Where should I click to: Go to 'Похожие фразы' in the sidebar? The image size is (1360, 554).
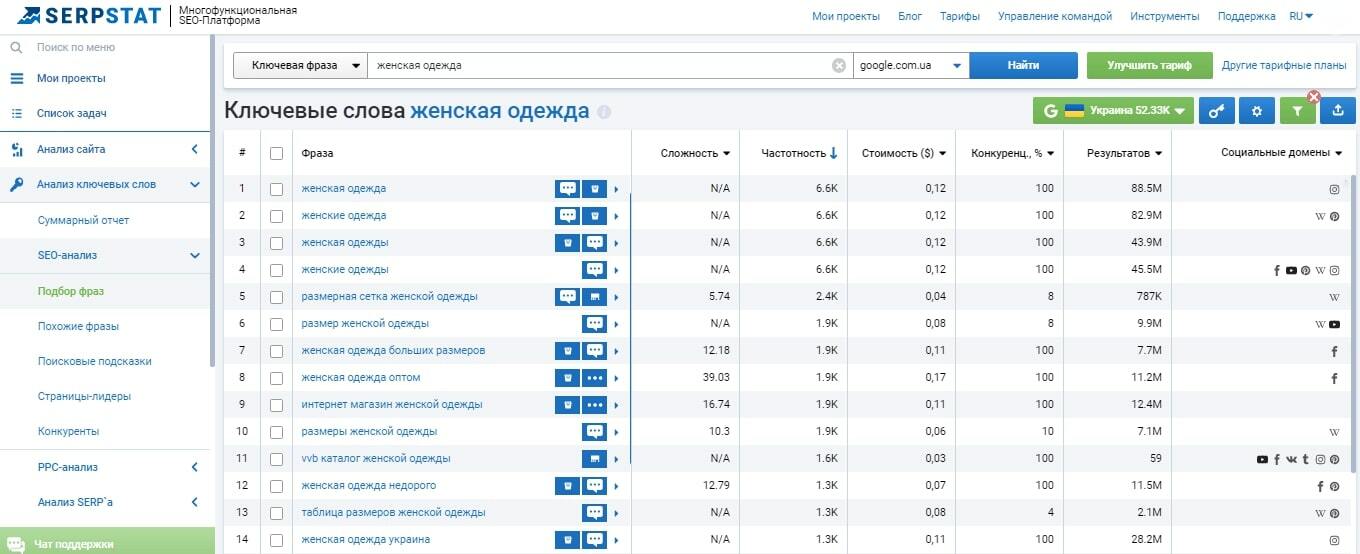click(78, 326)
